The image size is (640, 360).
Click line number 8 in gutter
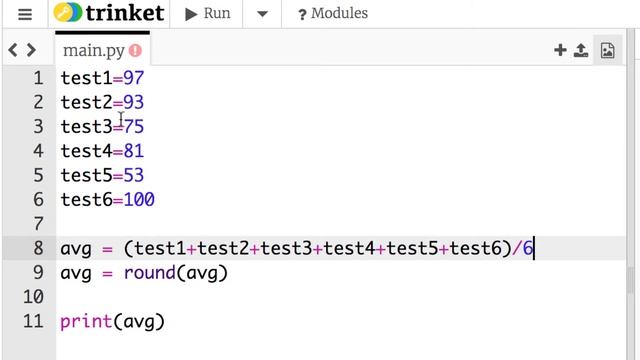(38, 248)
